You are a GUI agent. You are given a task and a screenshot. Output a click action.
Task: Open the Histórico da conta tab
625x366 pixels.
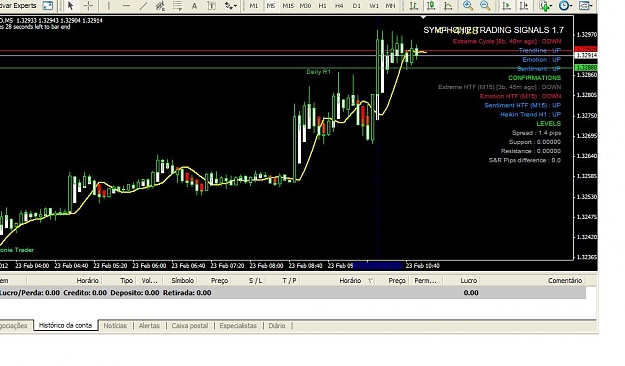[x=66, y=325]
